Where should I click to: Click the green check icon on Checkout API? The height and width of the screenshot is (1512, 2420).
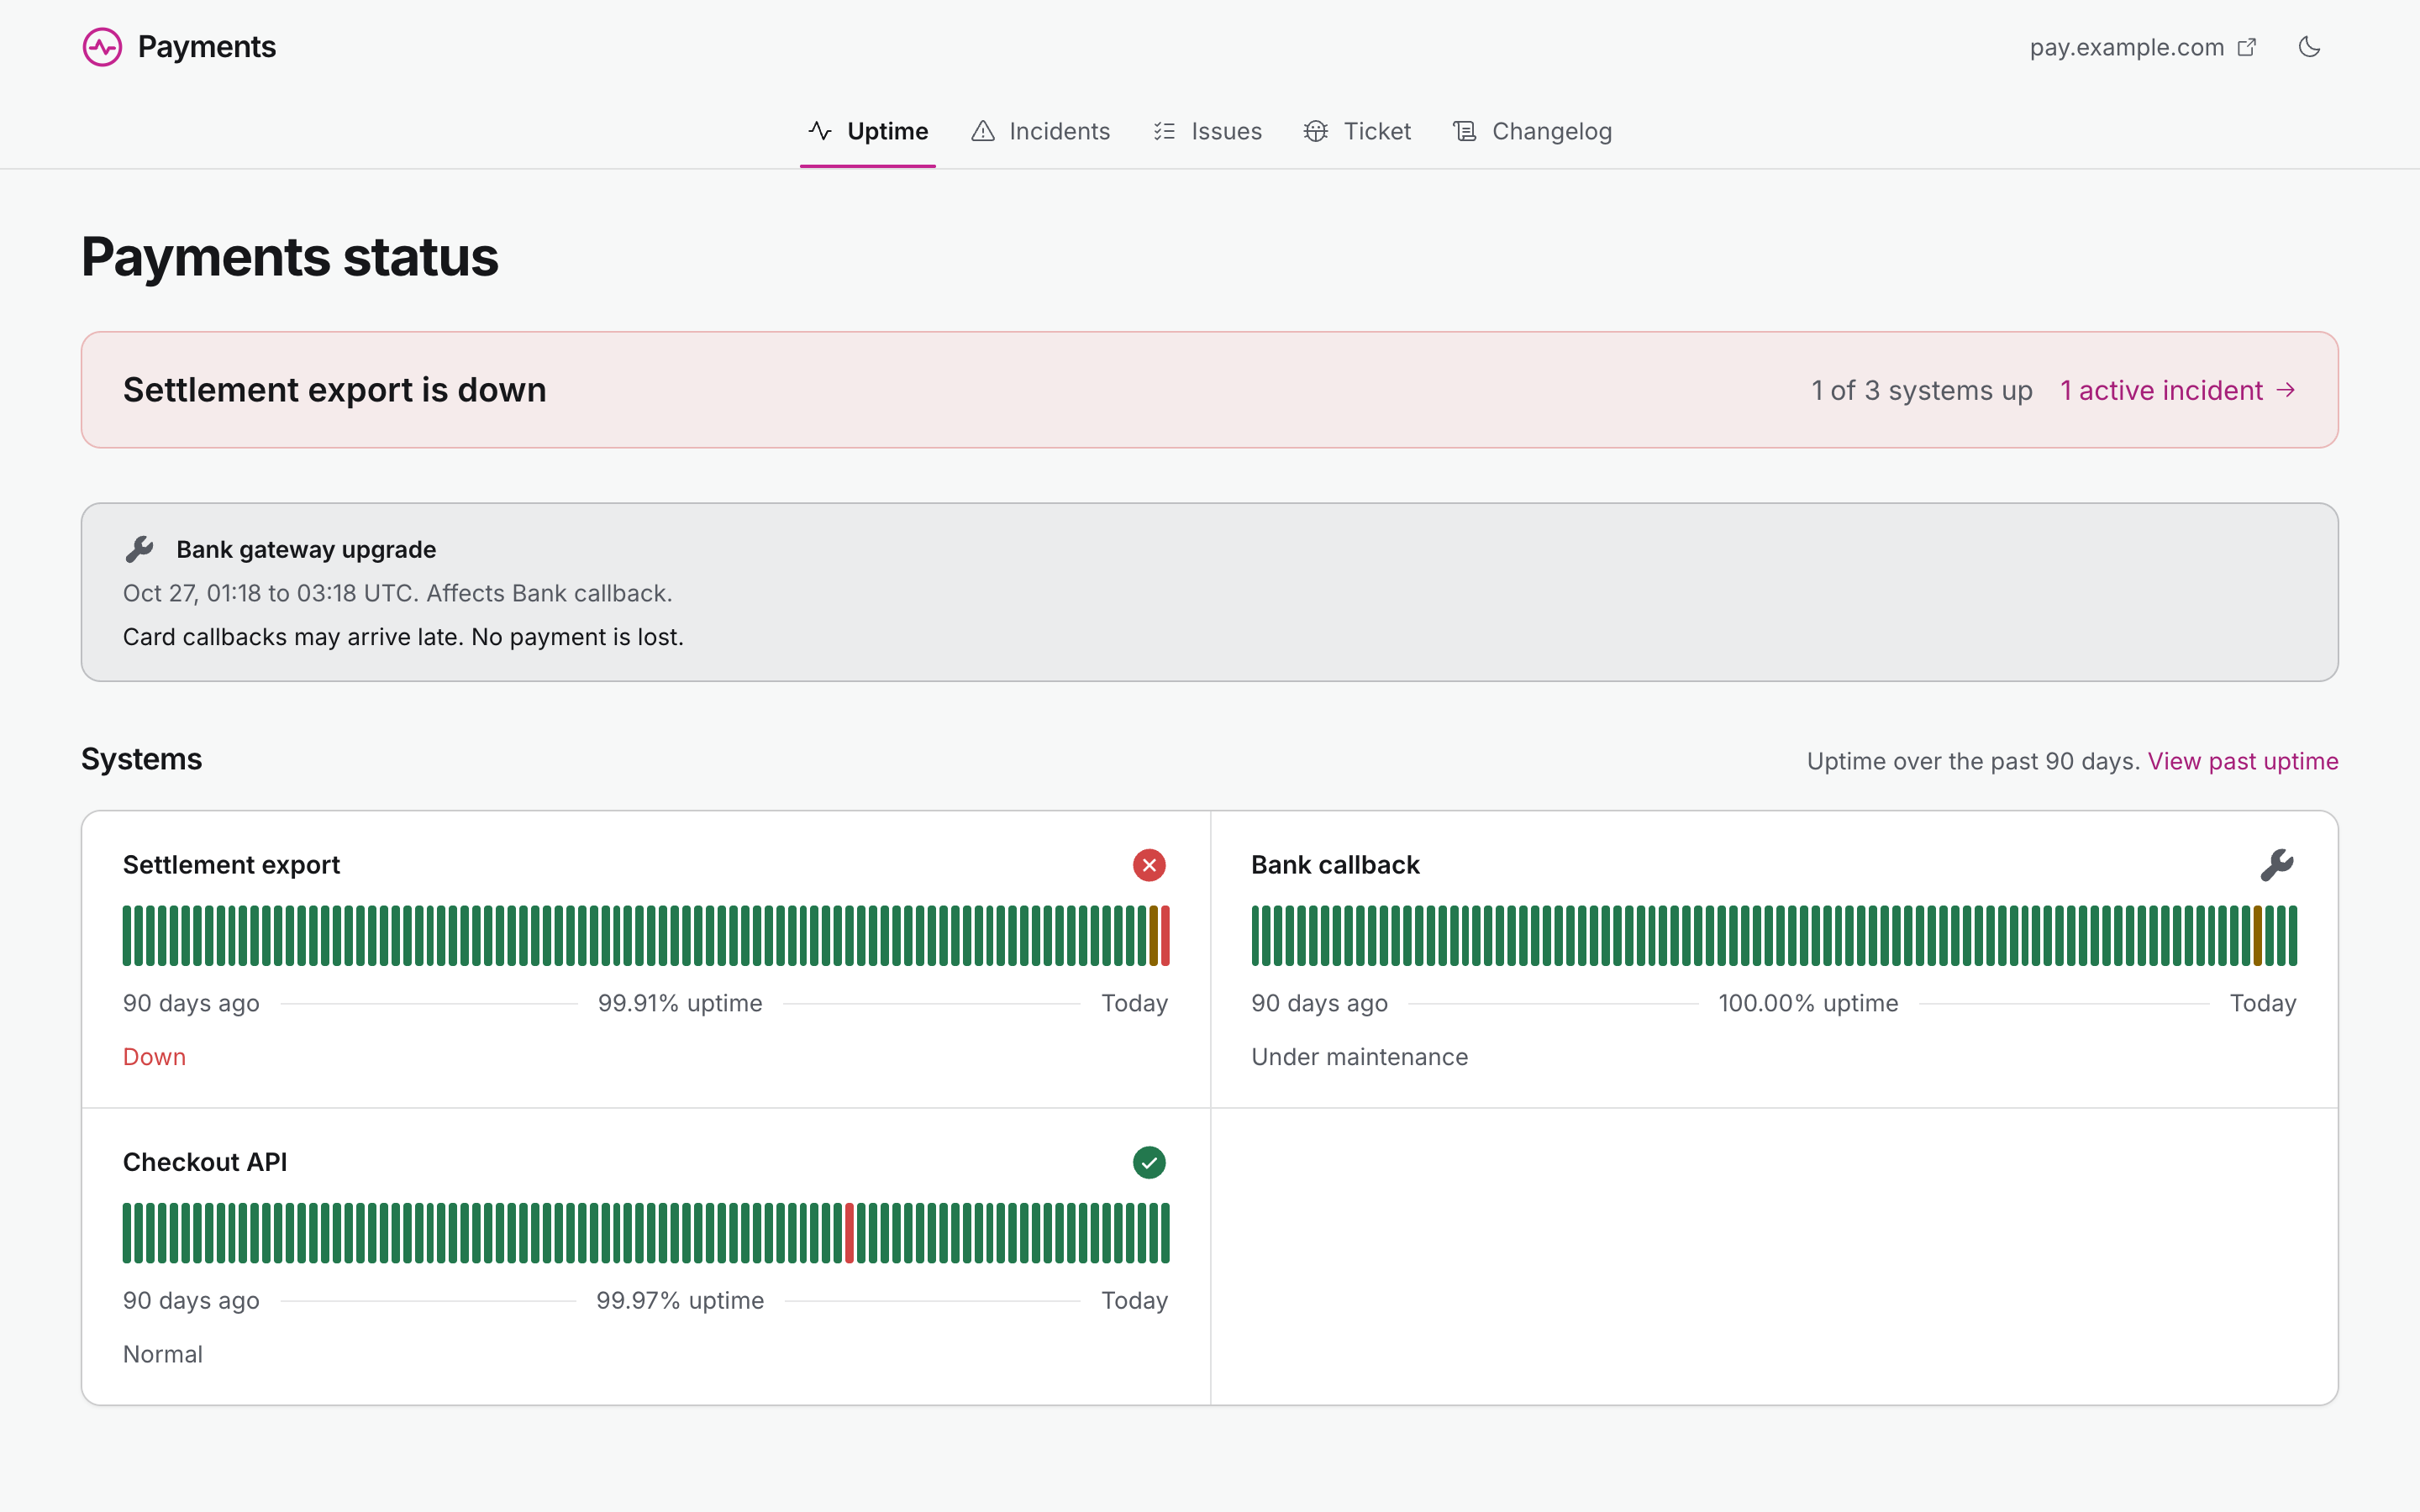pos(1149,1162)
